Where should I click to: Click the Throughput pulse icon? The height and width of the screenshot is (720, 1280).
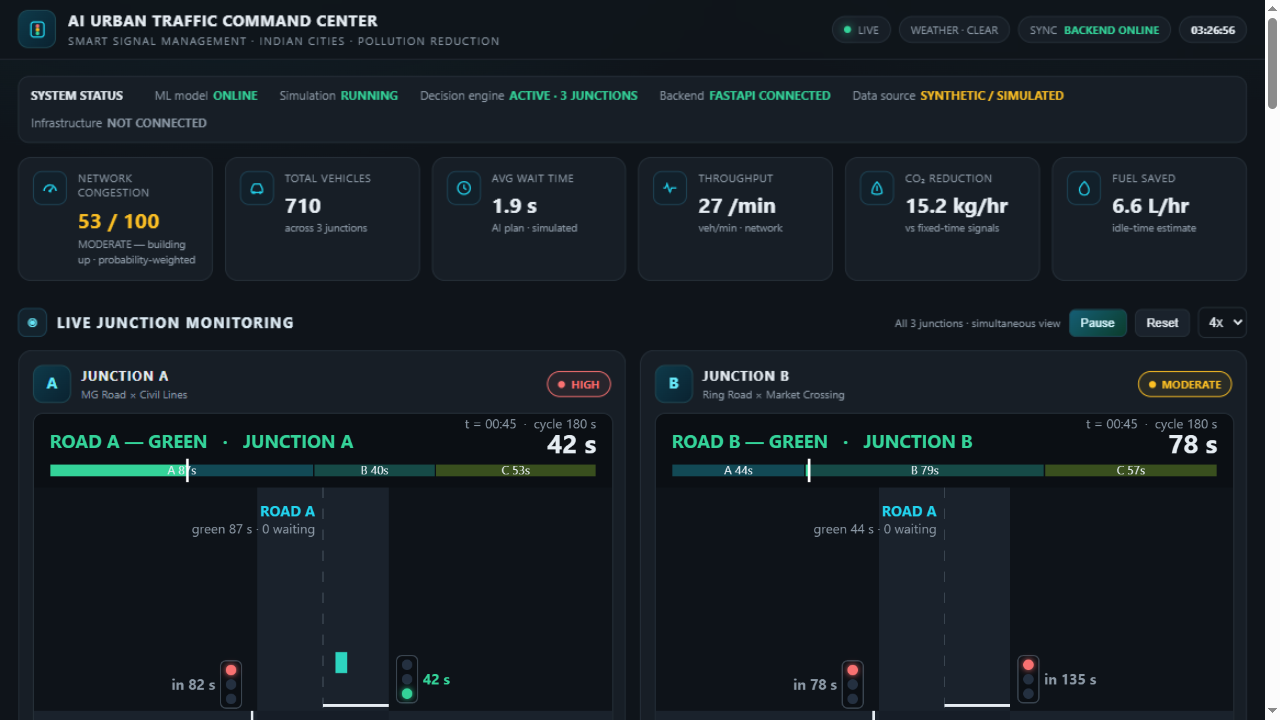click(670, 188)
